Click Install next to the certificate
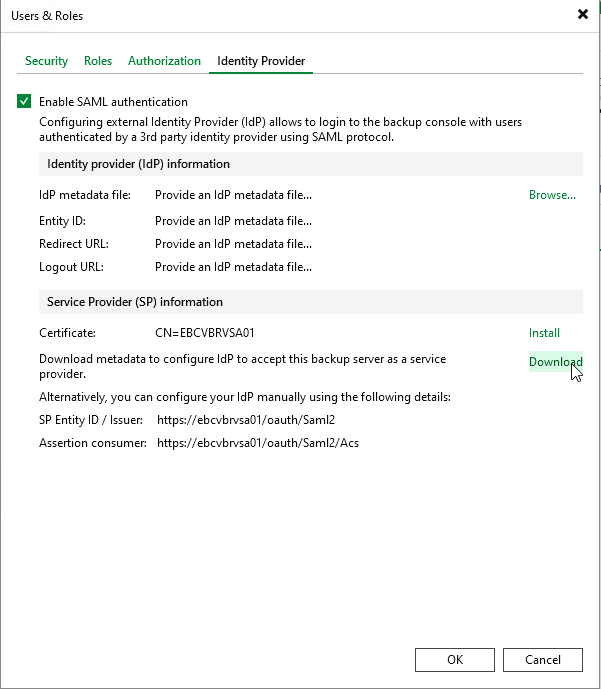 tap(544, 333)
